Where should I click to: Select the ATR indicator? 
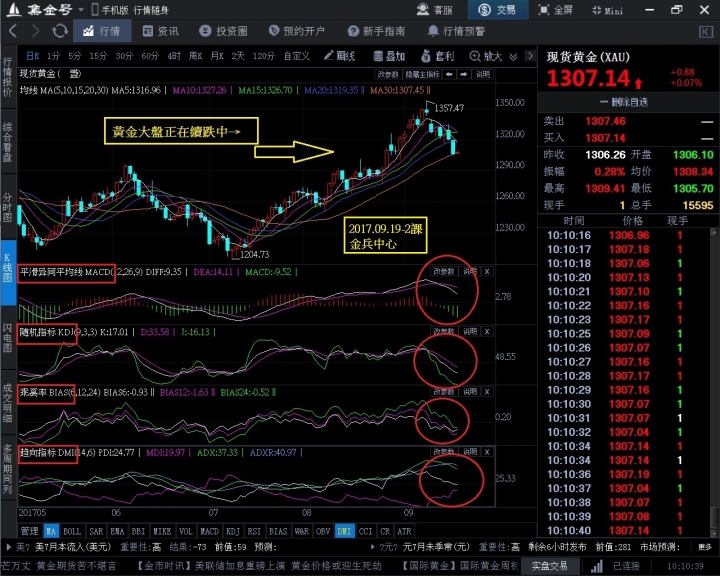click(x=404, y=531)
